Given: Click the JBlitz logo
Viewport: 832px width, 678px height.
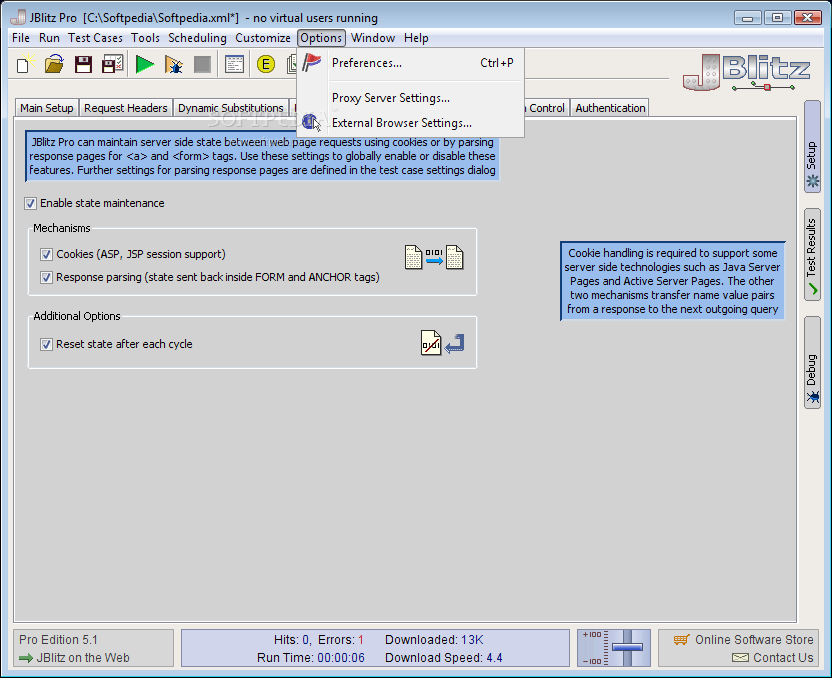Looking at the screenshot, I should [x=746, y=72].
